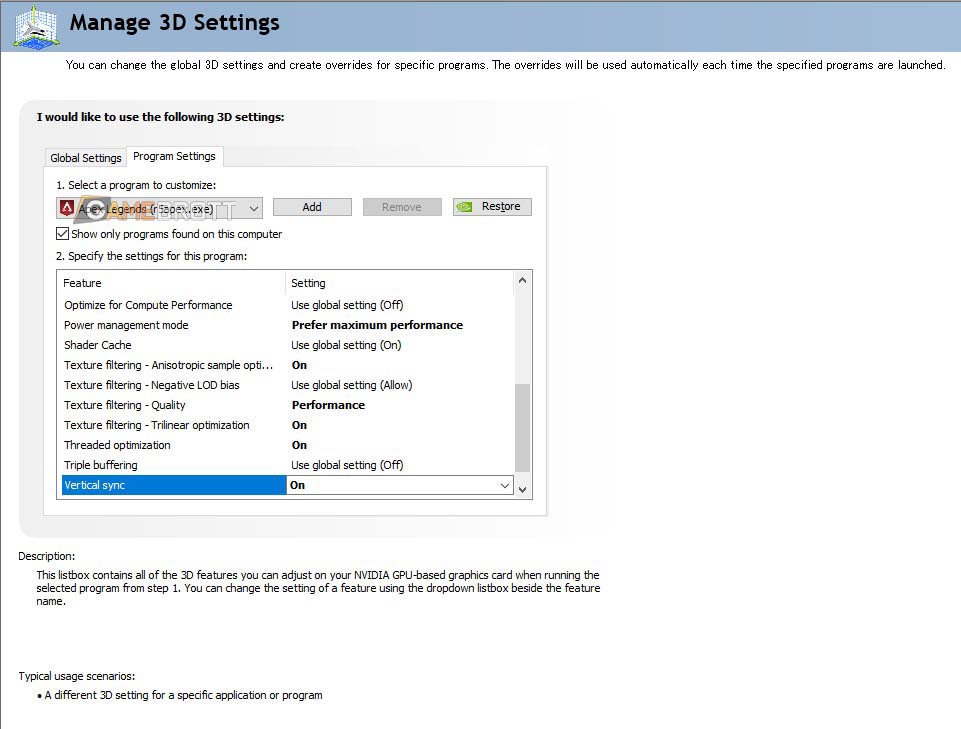Select the Shader Cache feature row
The image size is (961, 729).
[x=98, y=345]
